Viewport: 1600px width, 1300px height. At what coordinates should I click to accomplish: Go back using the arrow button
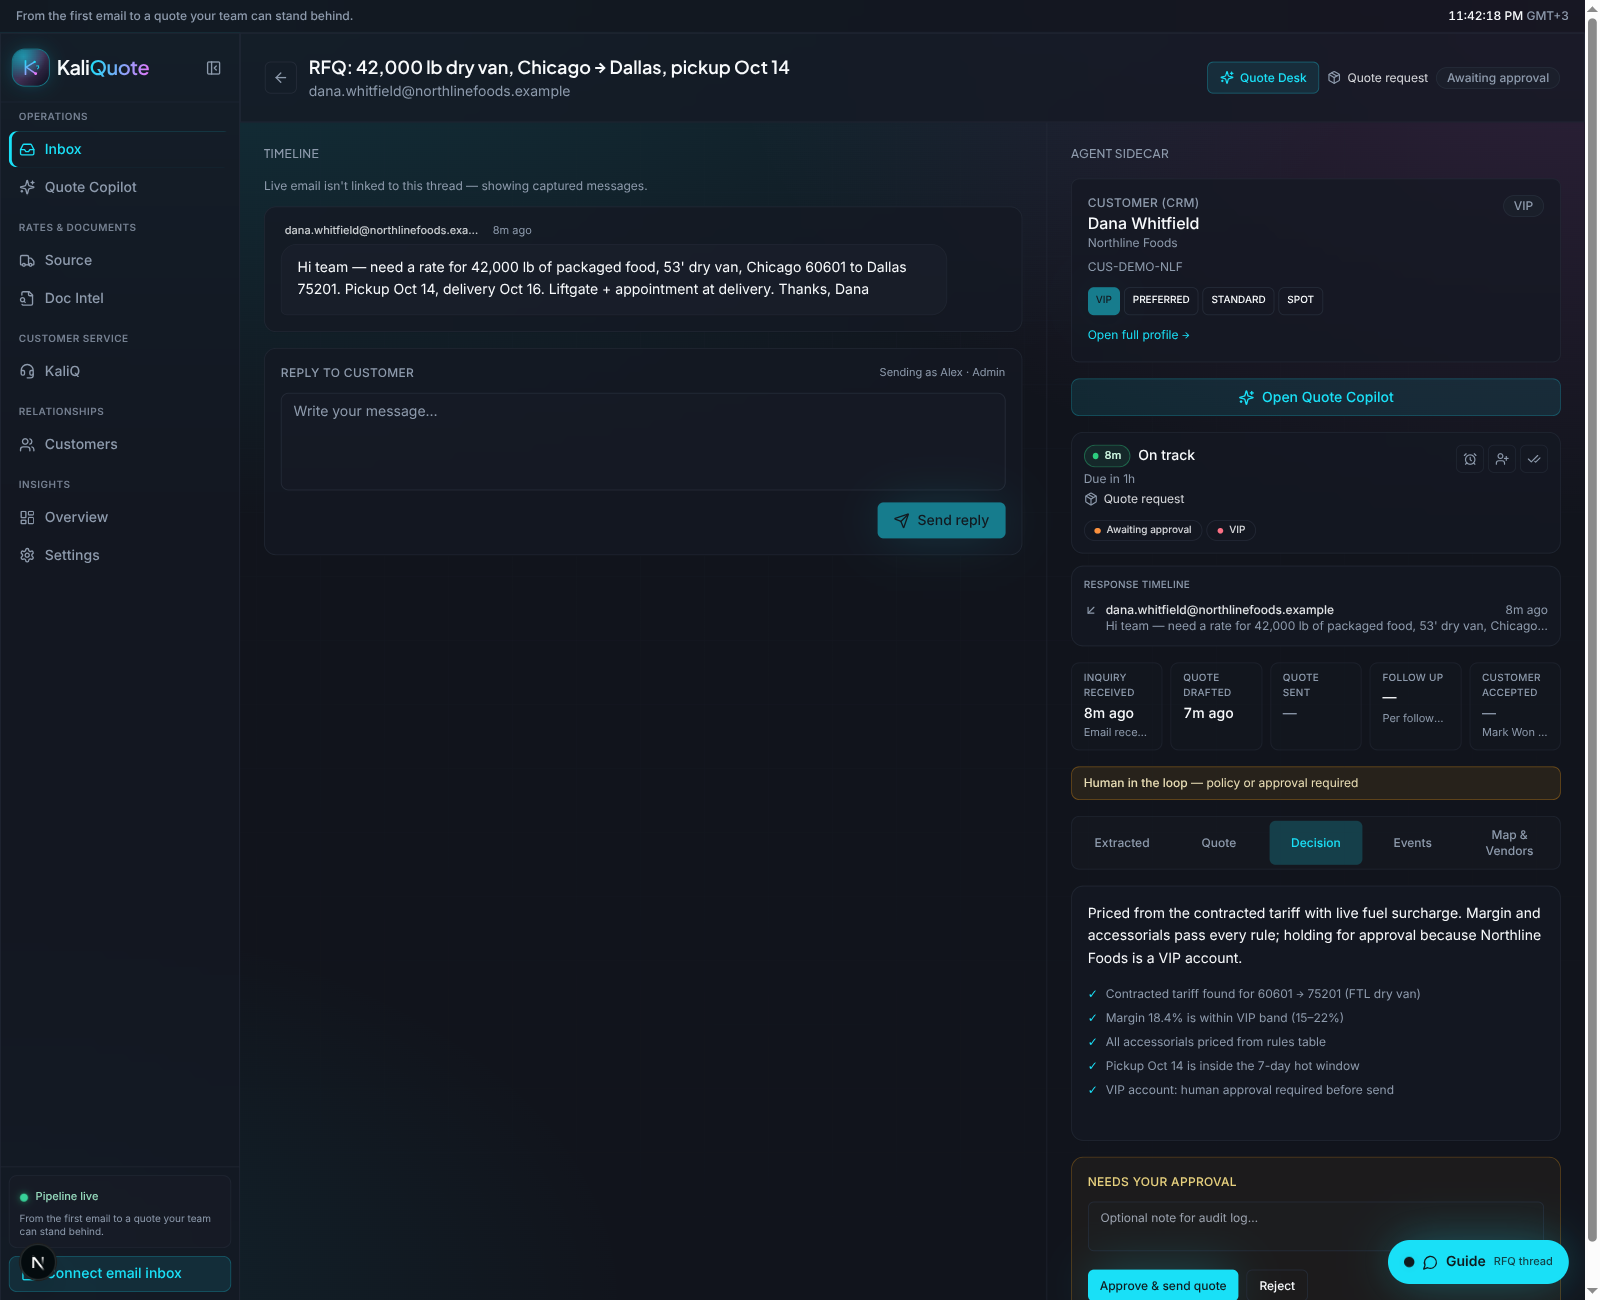click(x=281, y=77)
